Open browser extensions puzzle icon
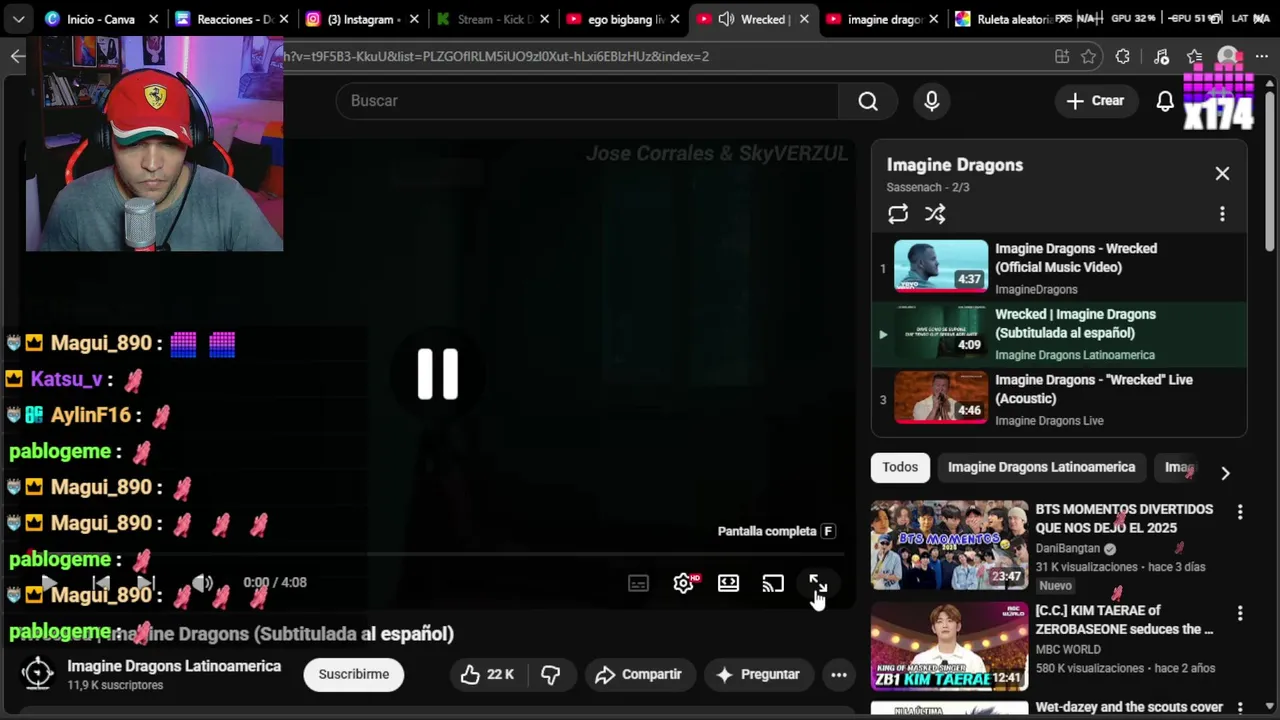Image resolution: width=1280 pixels, height=720 pixels. (x=1123, y=57)
